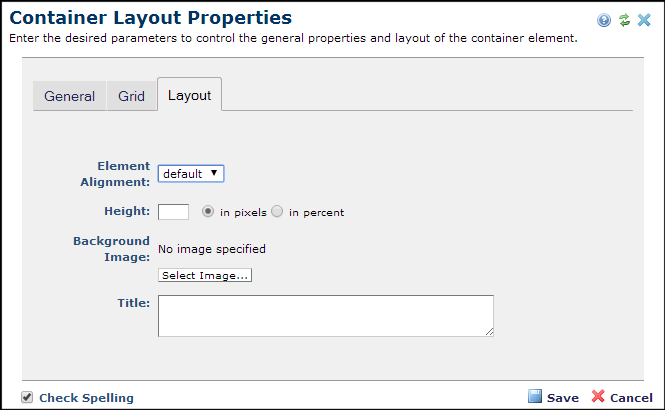
Task: Click the Cancel text link
Action: (631, 398)
